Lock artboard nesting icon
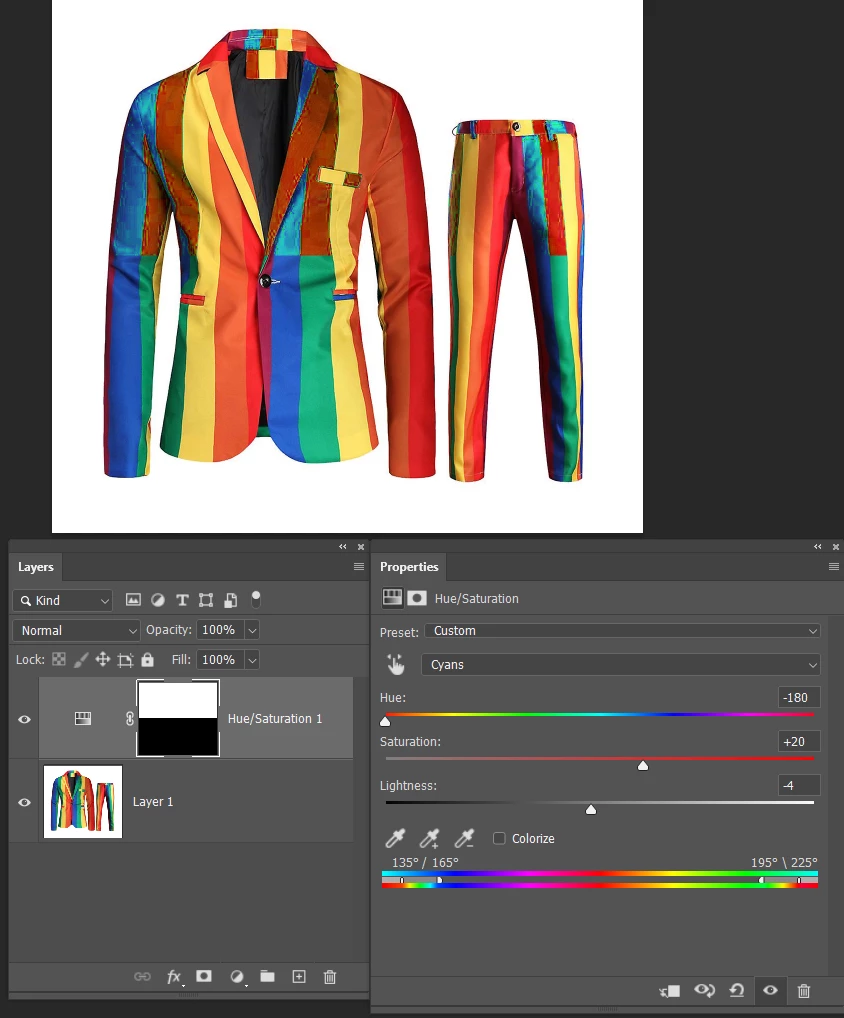The width and height of the screenshot is (844, 1018). [125, 660]
